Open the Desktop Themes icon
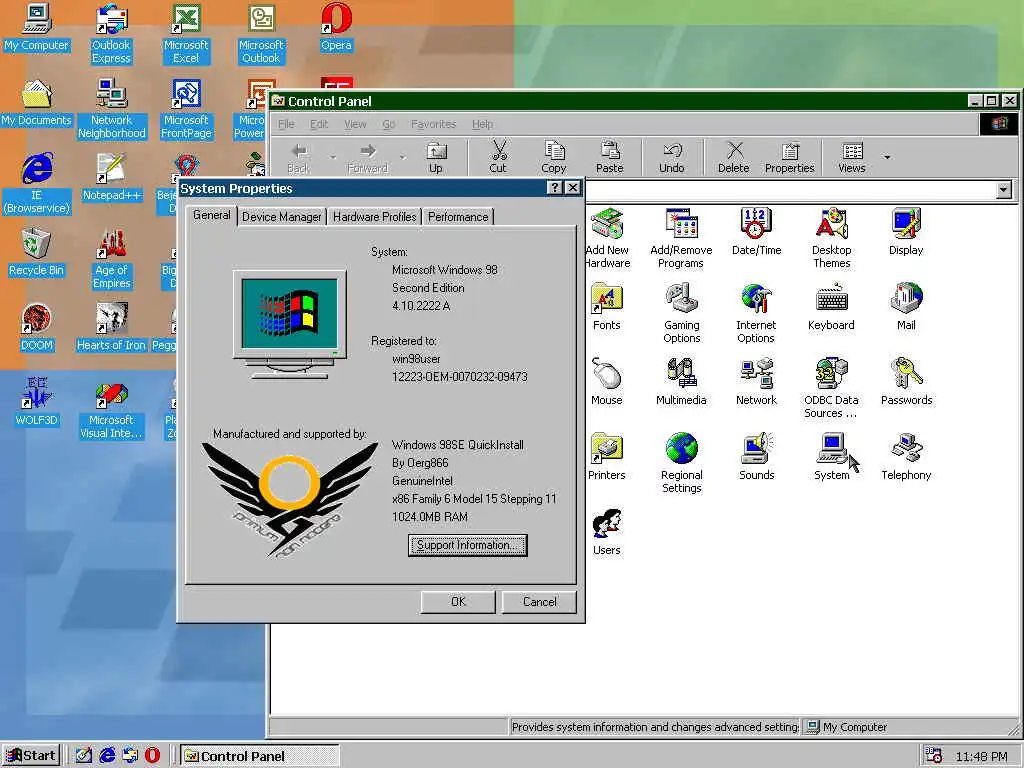 (831, 238)
